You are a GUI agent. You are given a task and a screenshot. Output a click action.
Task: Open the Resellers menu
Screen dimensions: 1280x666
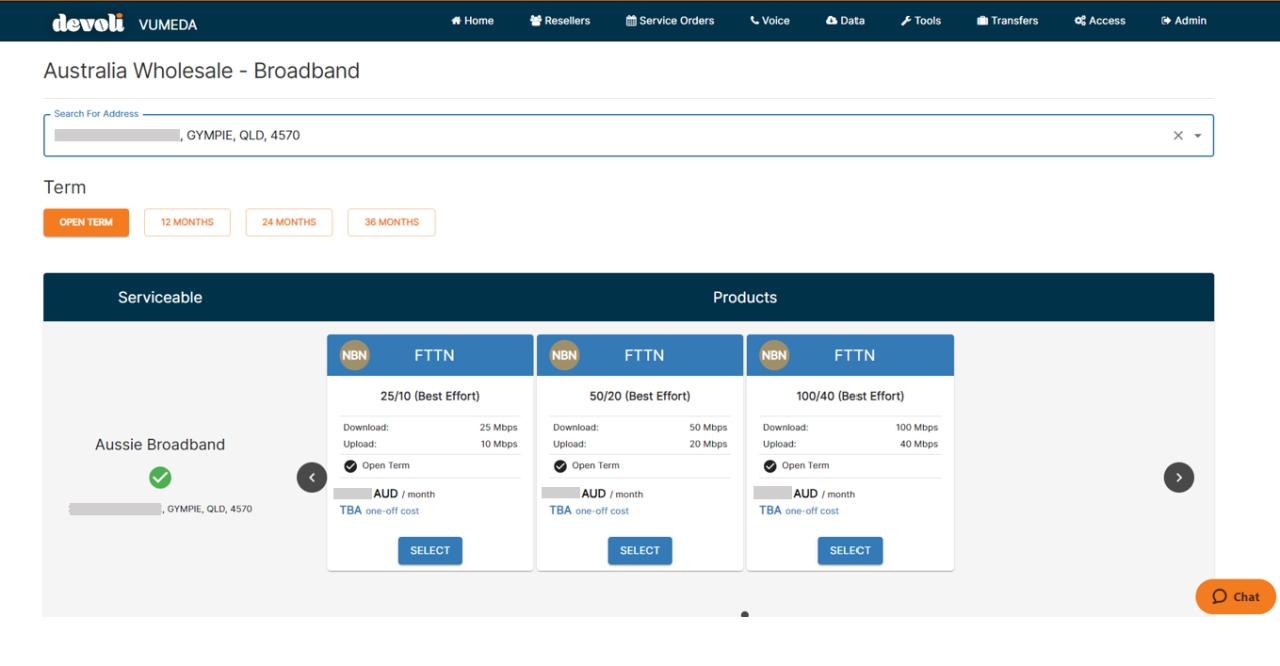(x=560, y=21)
